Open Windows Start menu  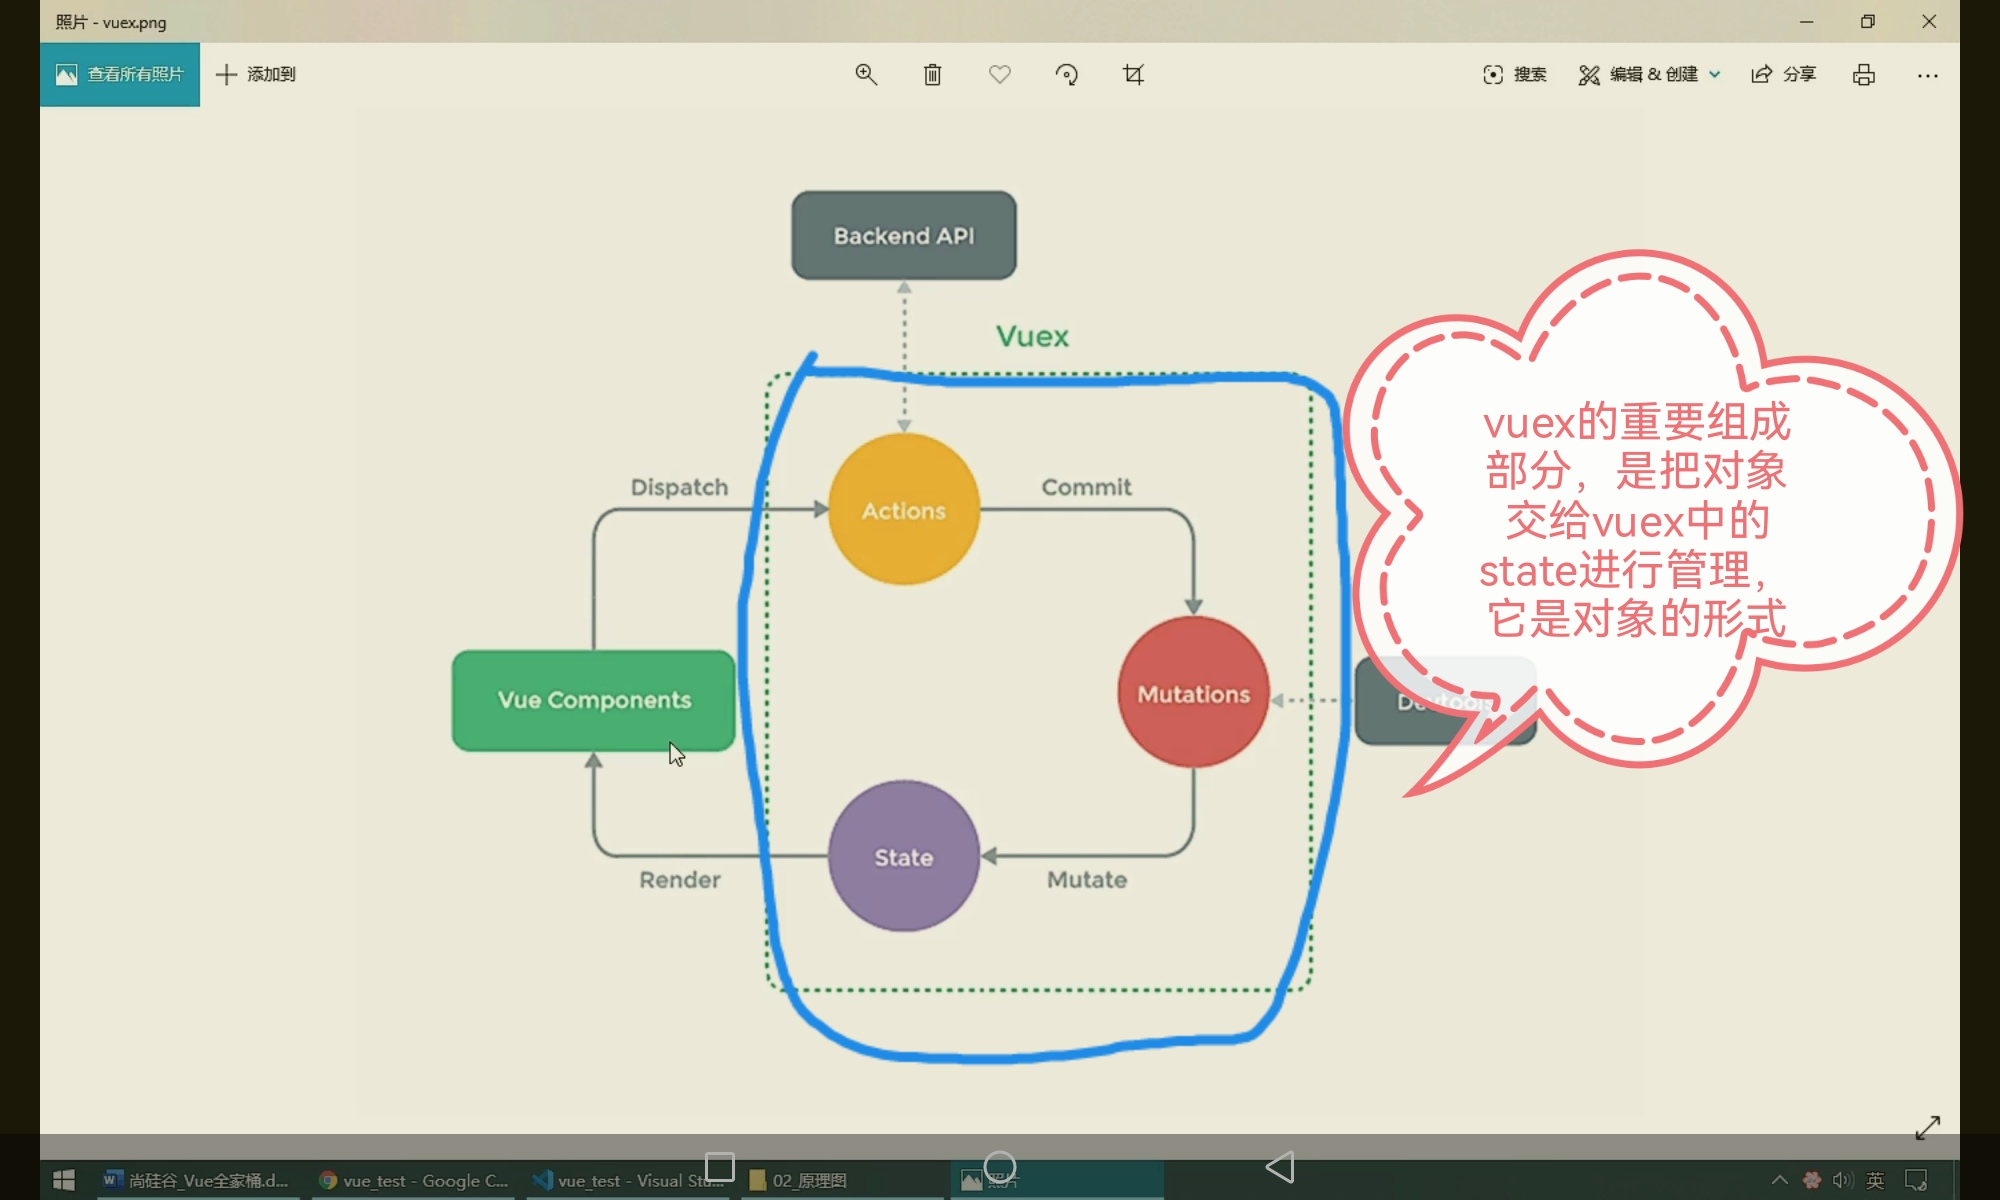click(x=64, y=1181)
